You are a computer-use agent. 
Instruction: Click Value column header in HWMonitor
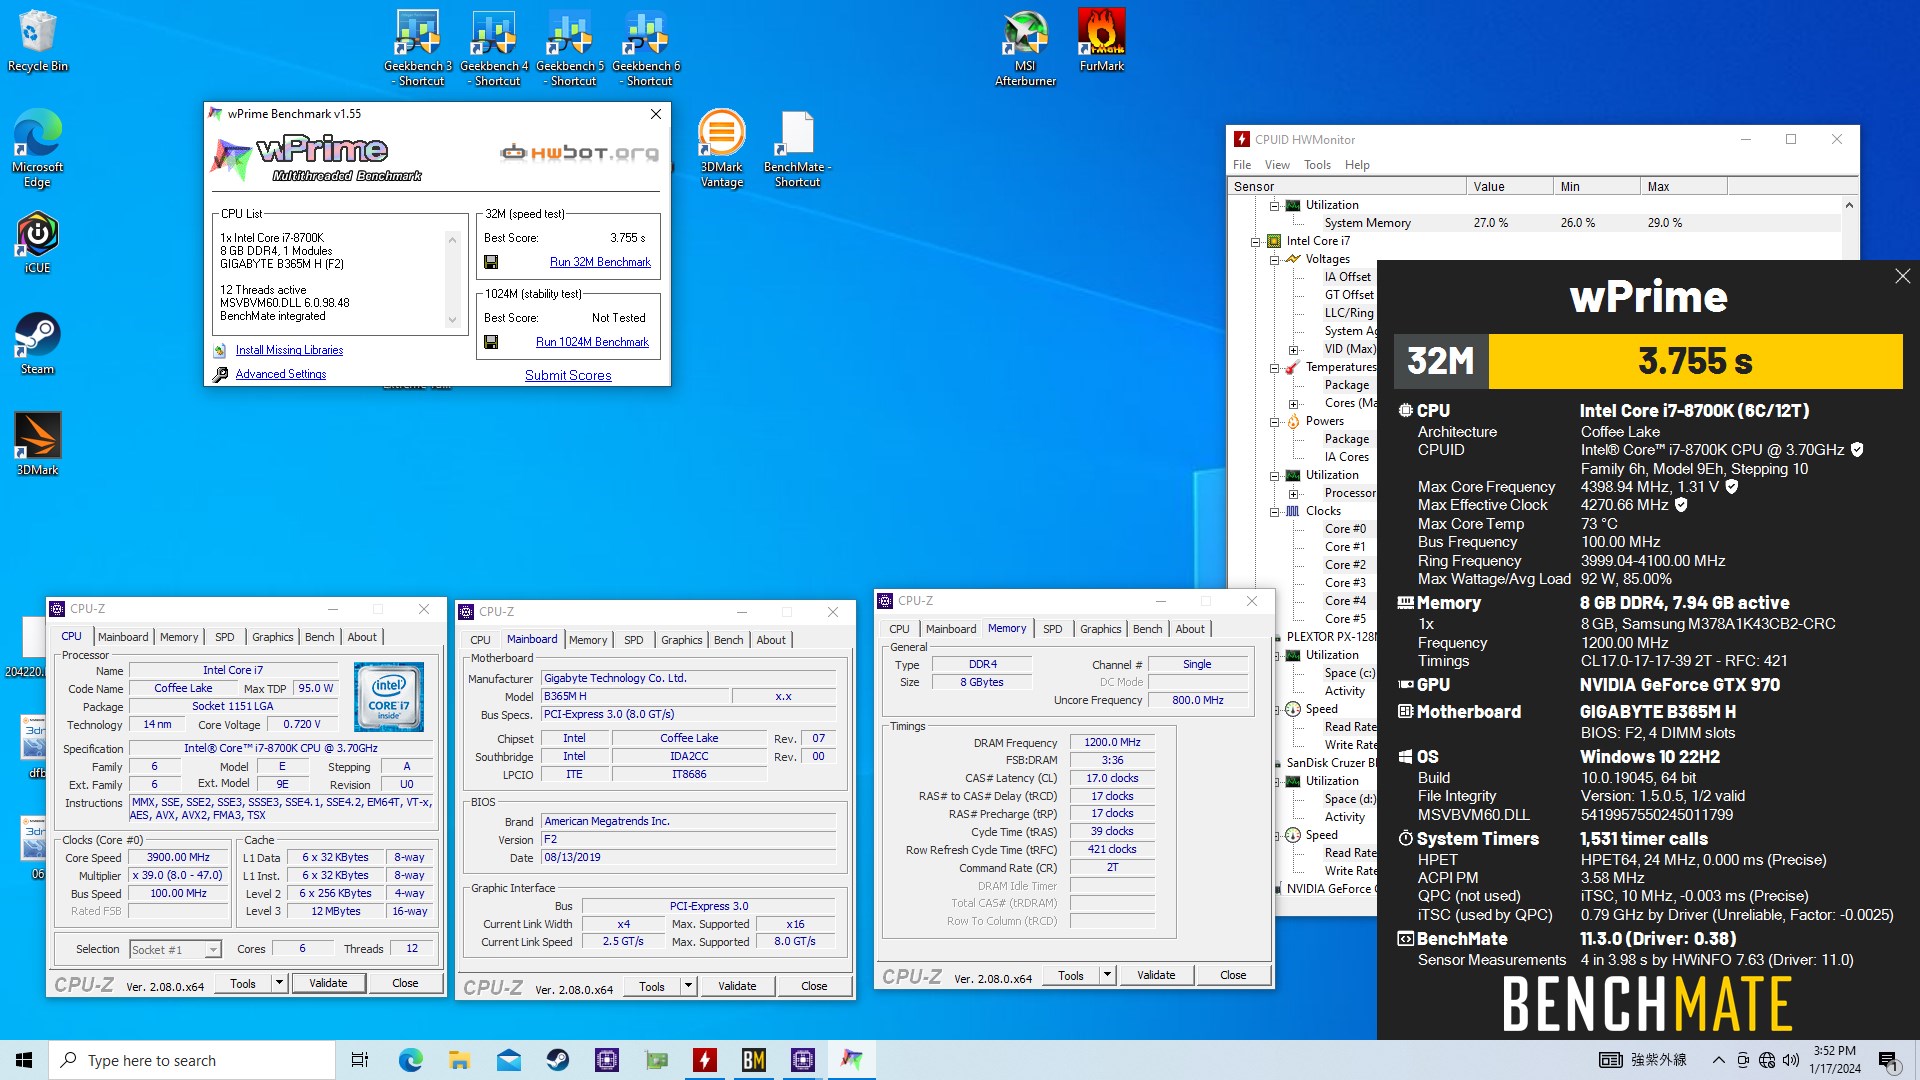point(1509,186)
